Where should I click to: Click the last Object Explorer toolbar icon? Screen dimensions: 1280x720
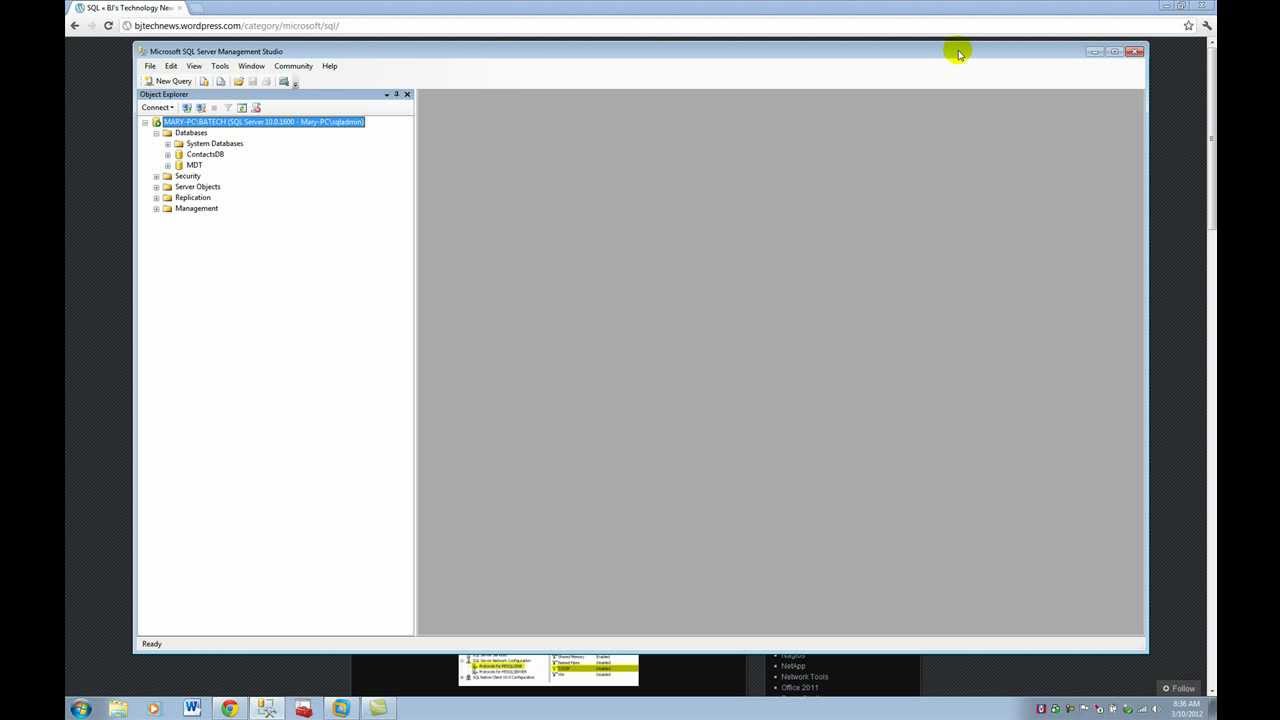pos(256,107)
